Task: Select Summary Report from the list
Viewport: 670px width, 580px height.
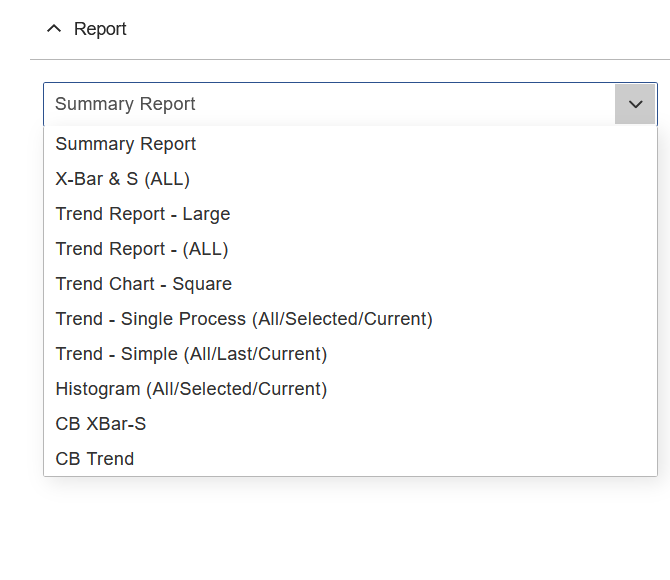Action: (126, 144)
